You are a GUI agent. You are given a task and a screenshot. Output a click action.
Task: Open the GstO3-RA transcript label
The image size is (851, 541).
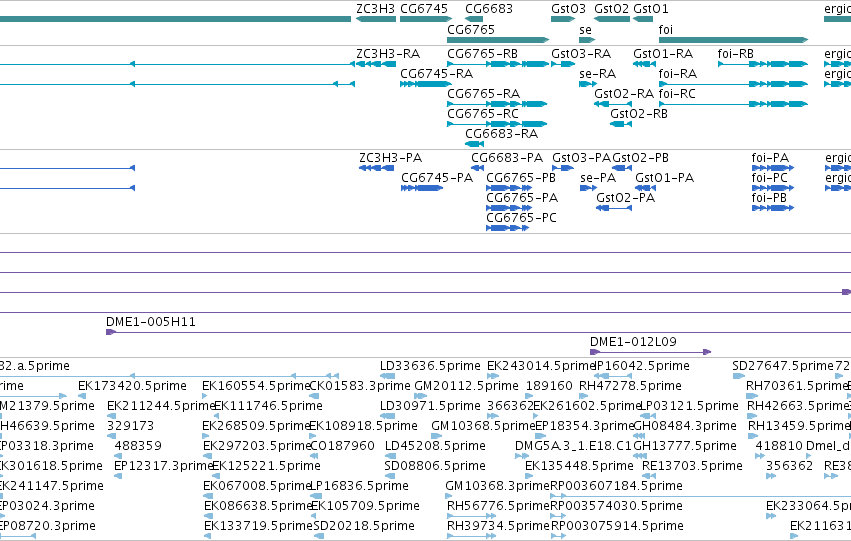581,54
